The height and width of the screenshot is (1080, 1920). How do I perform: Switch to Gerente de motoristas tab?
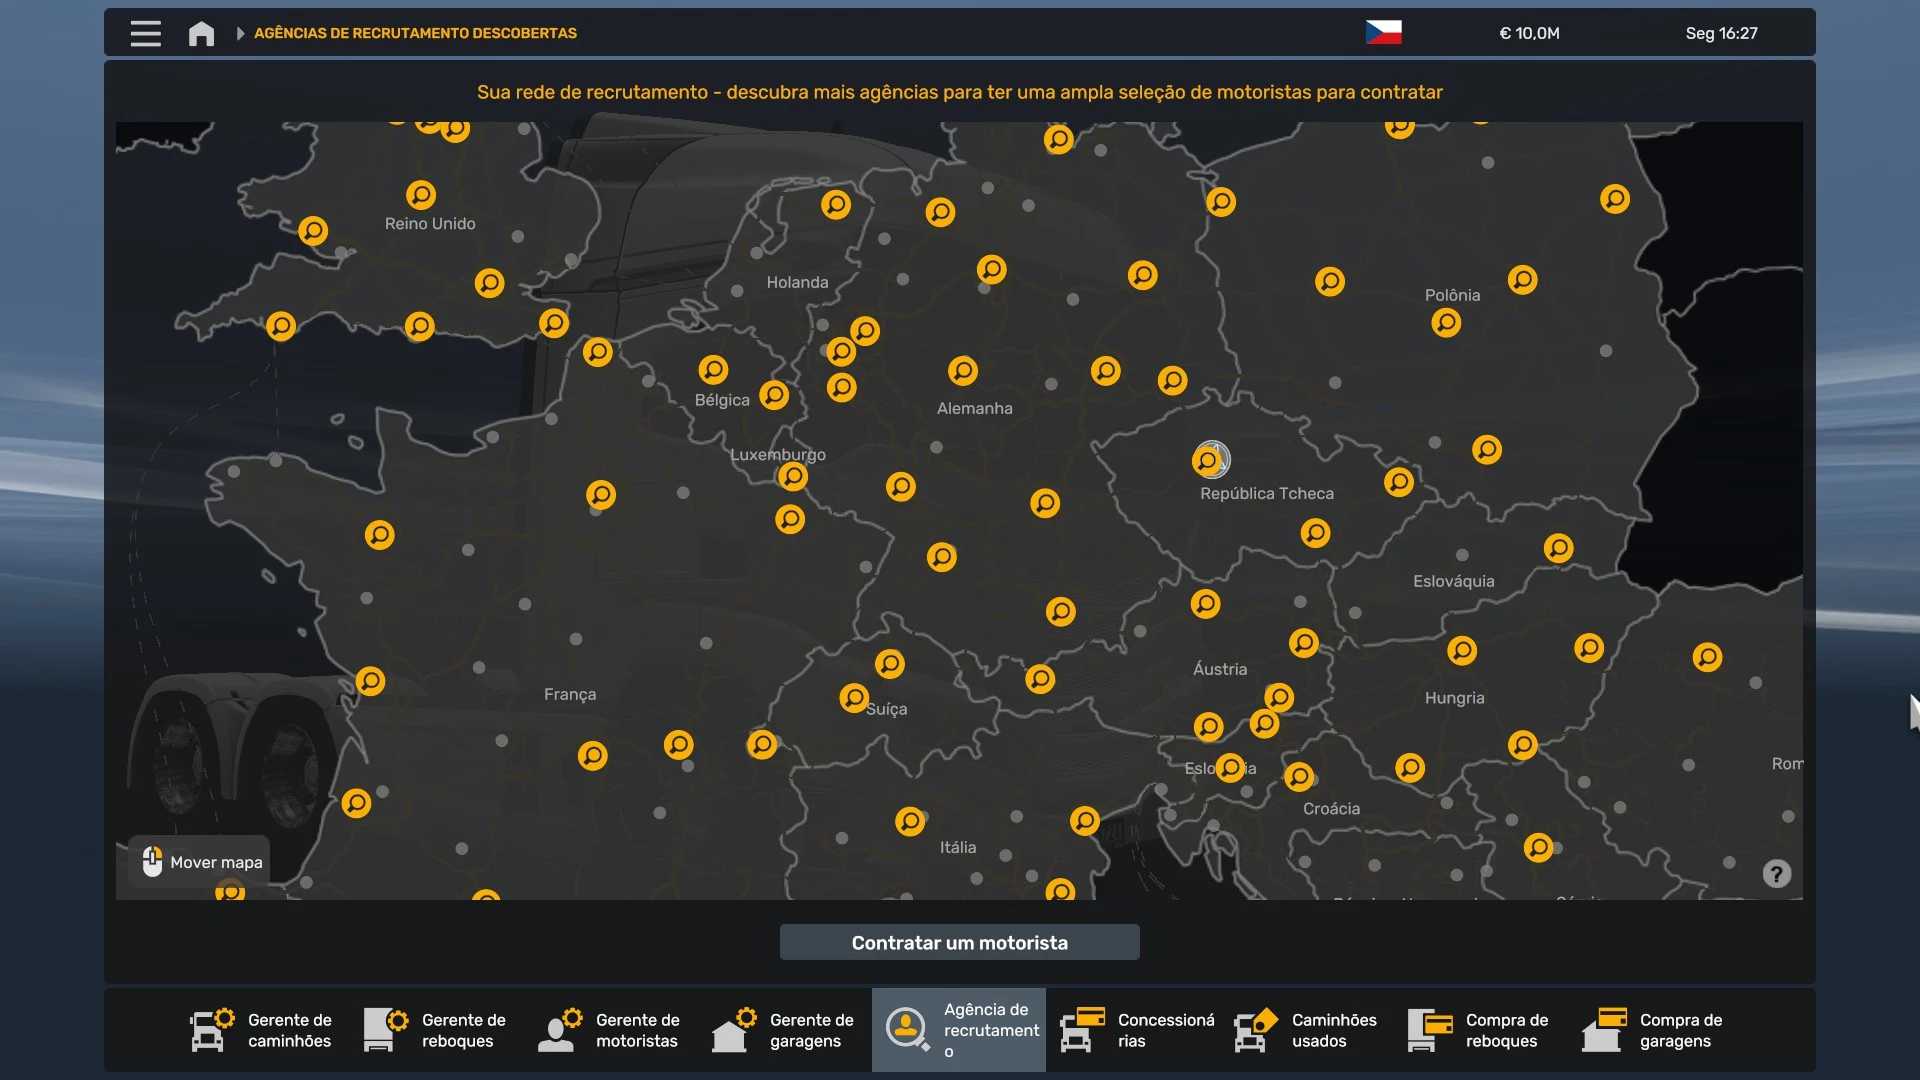click(610, 1030)
